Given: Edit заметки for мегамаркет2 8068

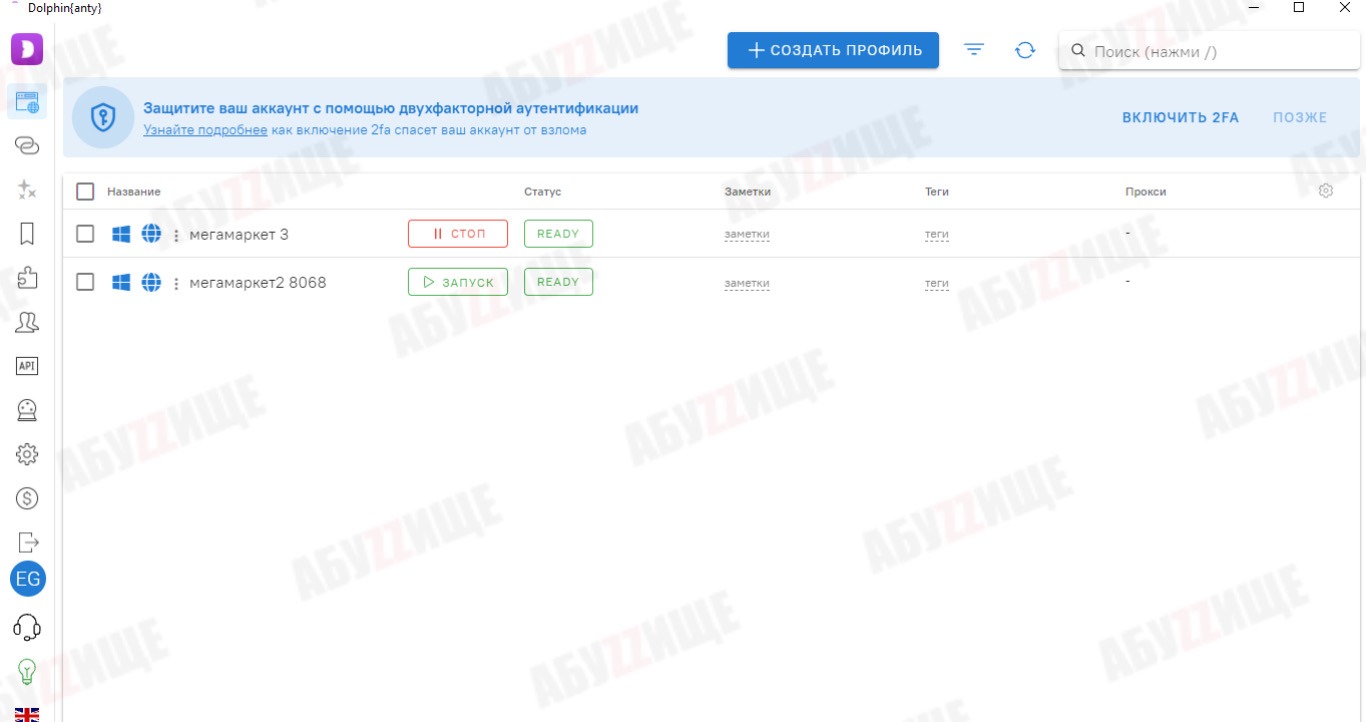Looking at the screenshot, I should (x=747, y=283).
